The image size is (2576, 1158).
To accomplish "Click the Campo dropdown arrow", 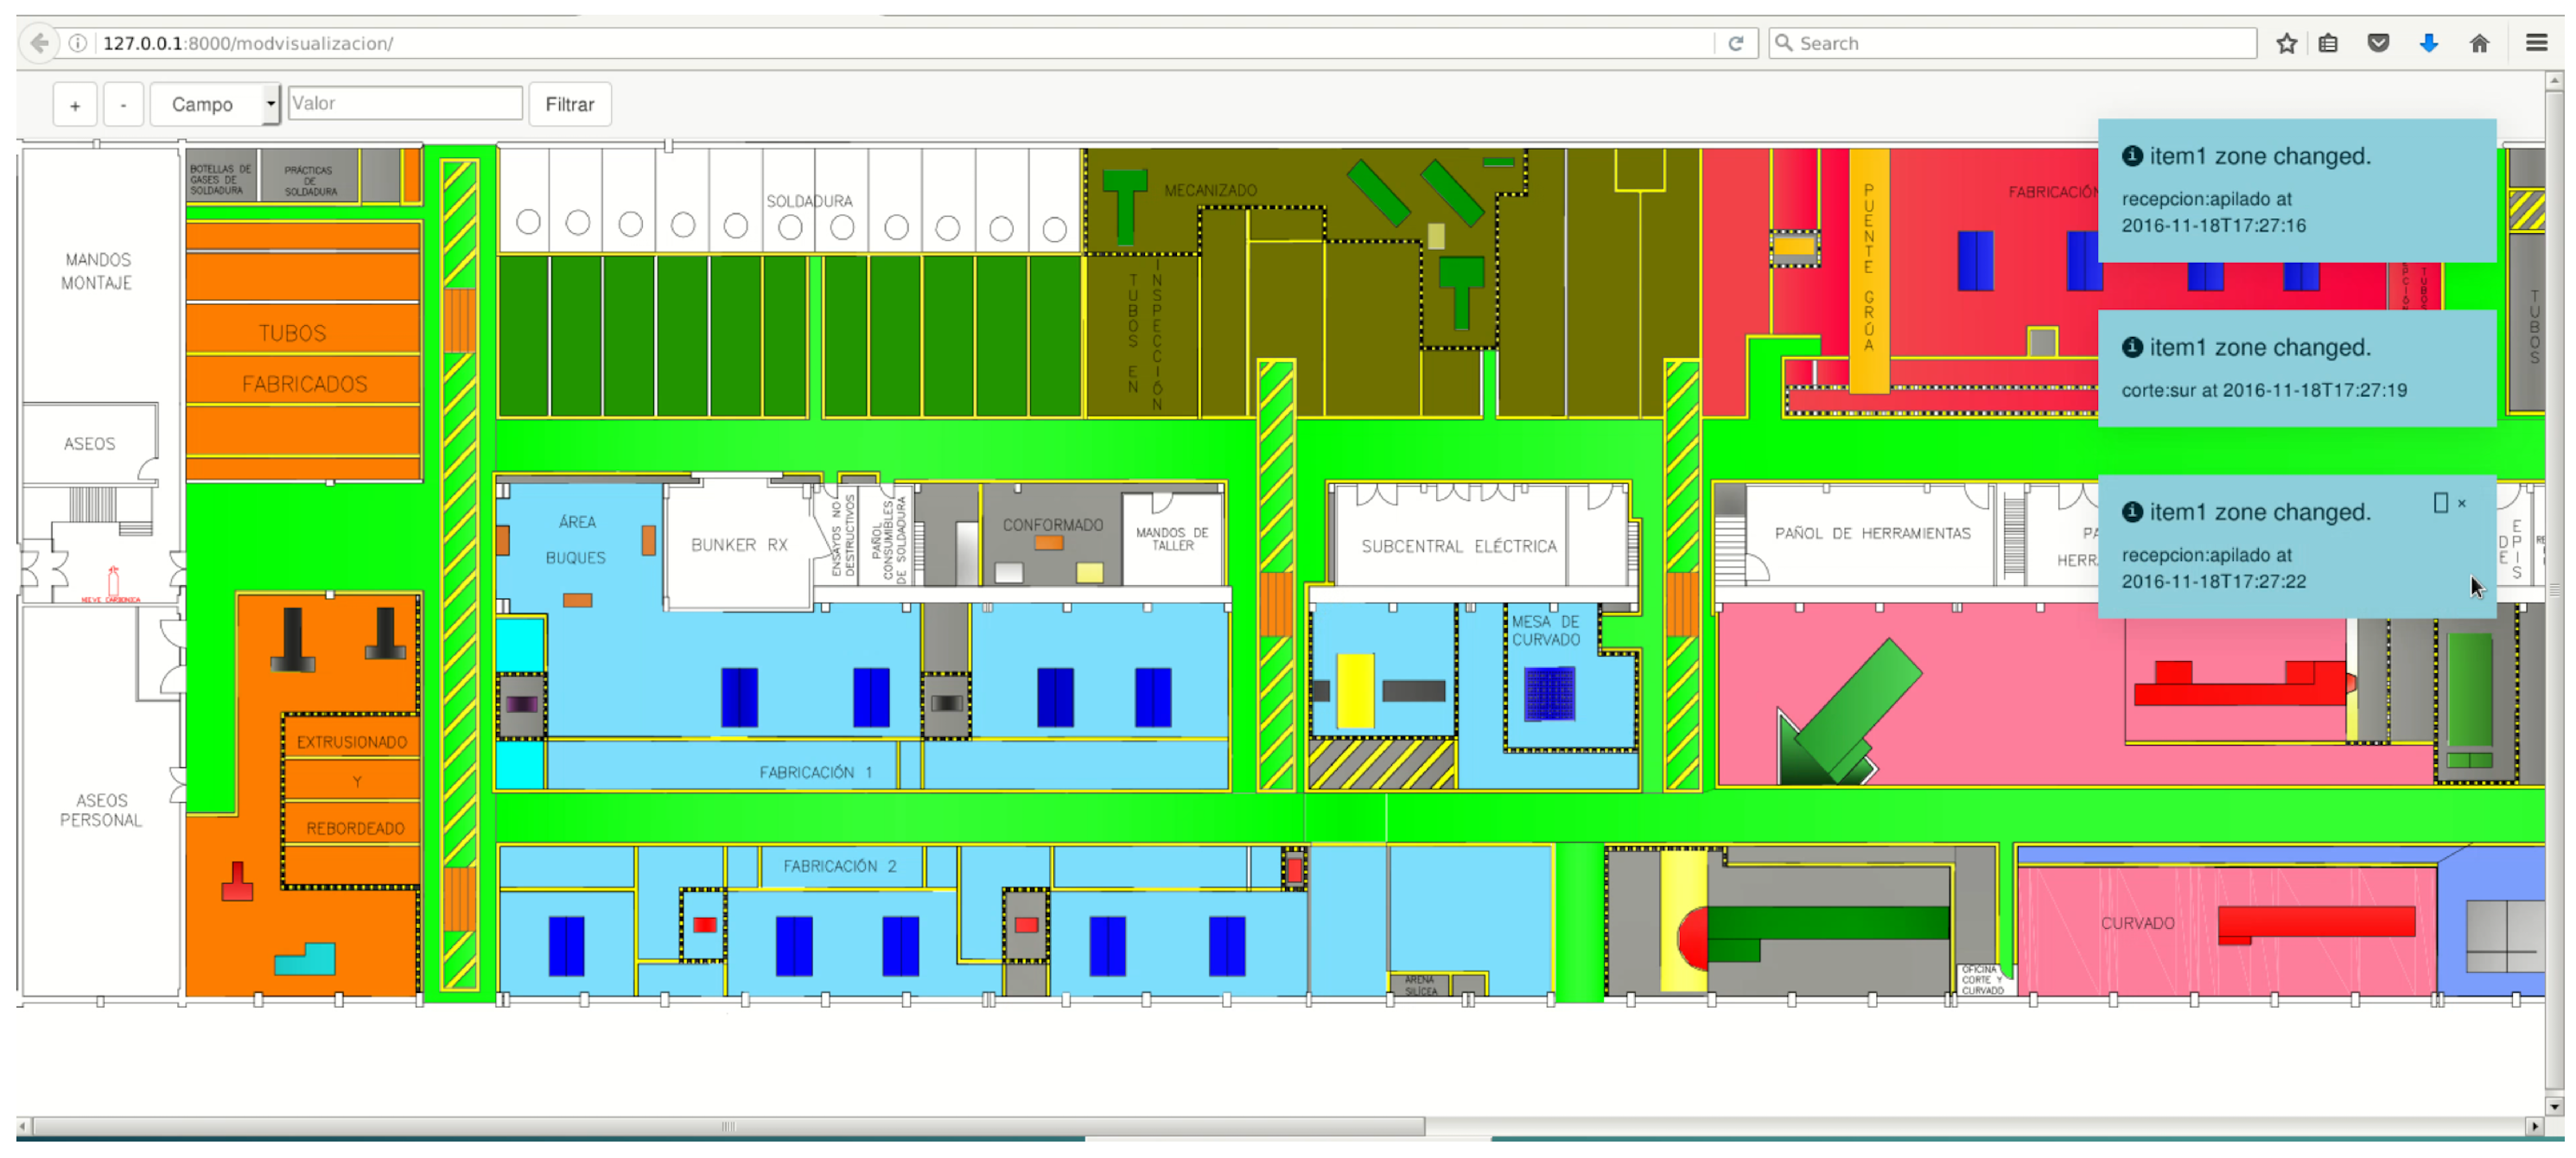I will 270,104.
